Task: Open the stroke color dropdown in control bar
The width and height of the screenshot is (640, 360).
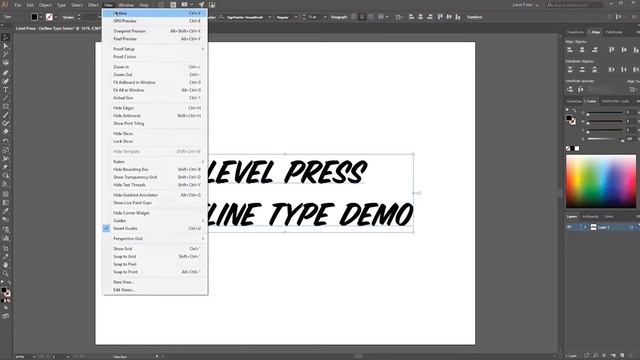Action: click(x=56, y=17)
